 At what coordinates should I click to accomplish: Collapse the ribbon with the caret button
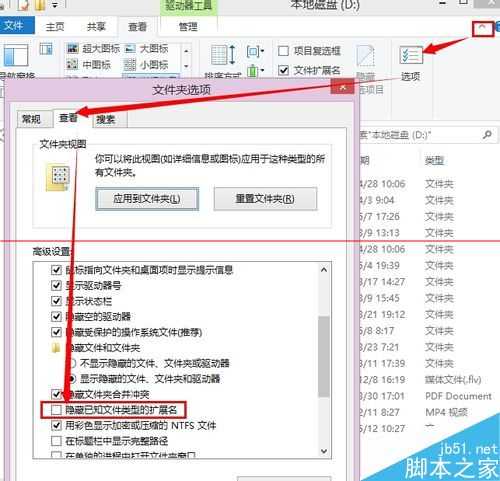[483, 29]
